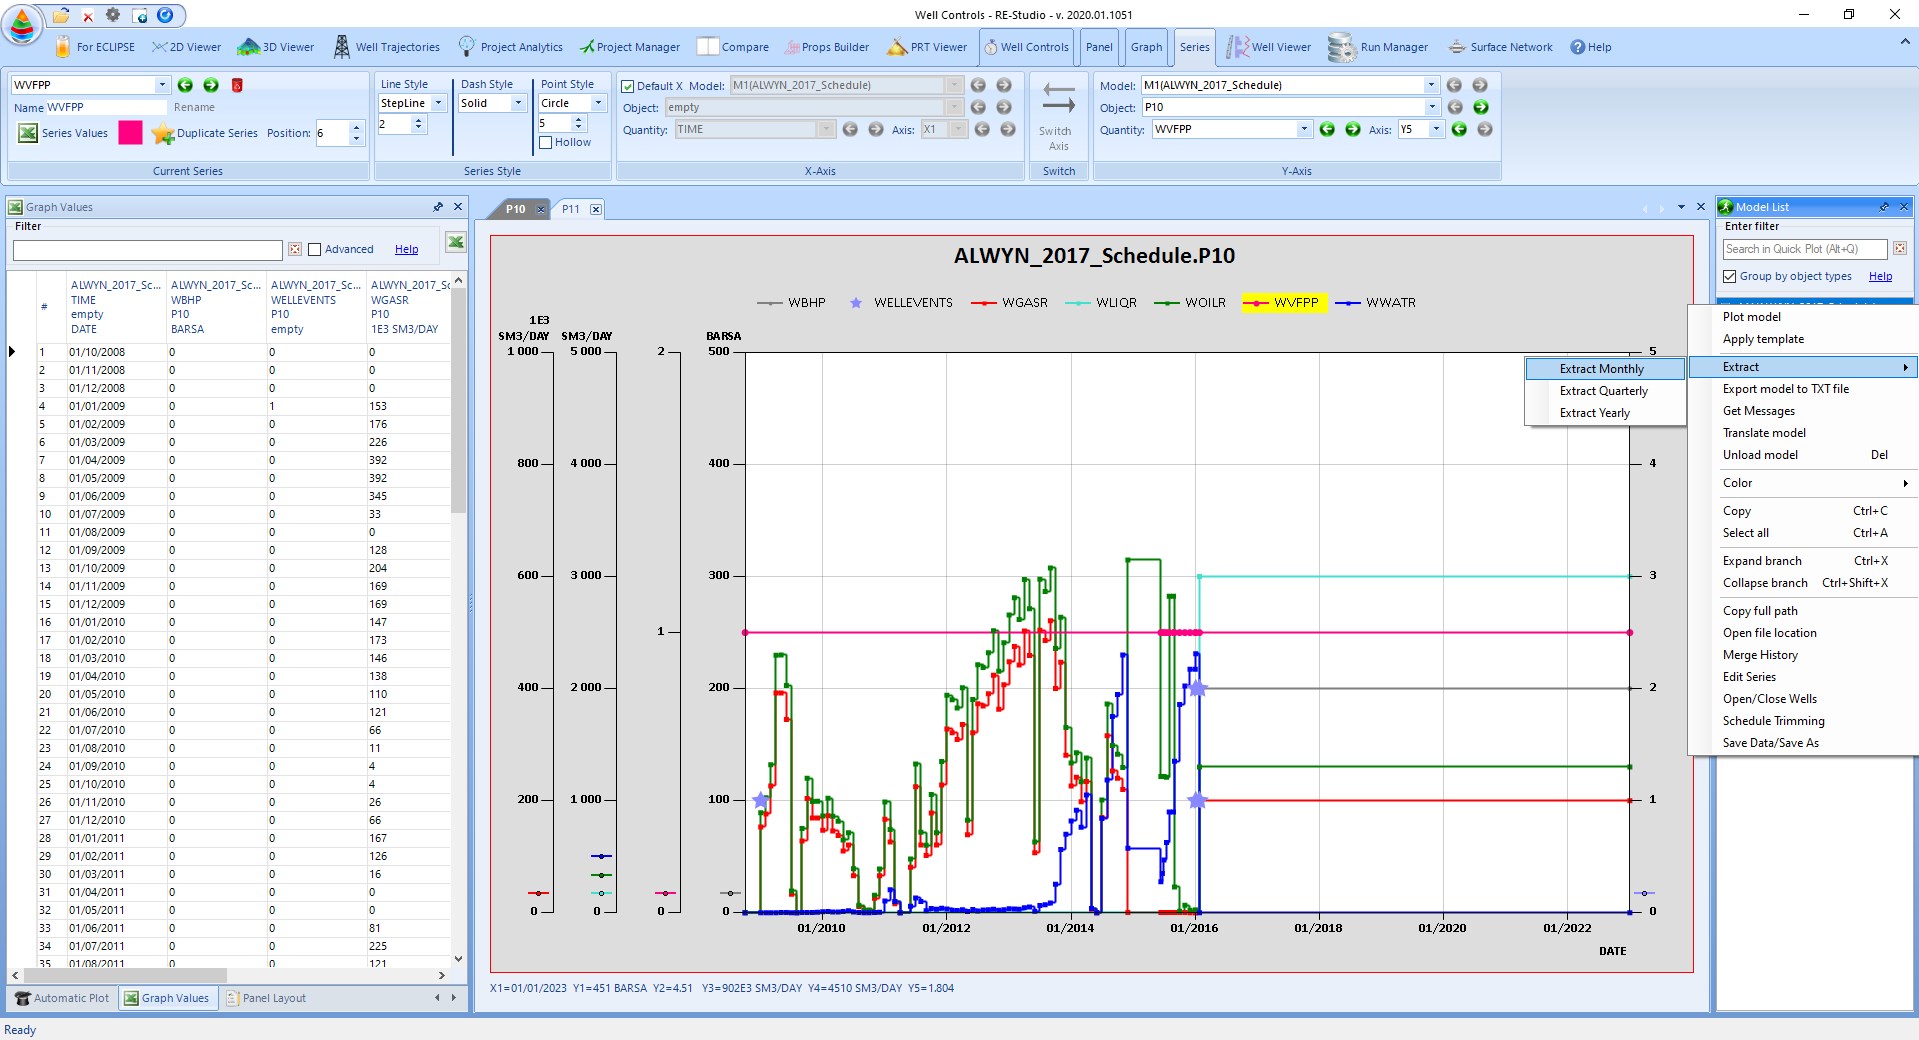Export graph values to Excel icon
This screenshot has width=1919, height=1040.
click(455, 242)
